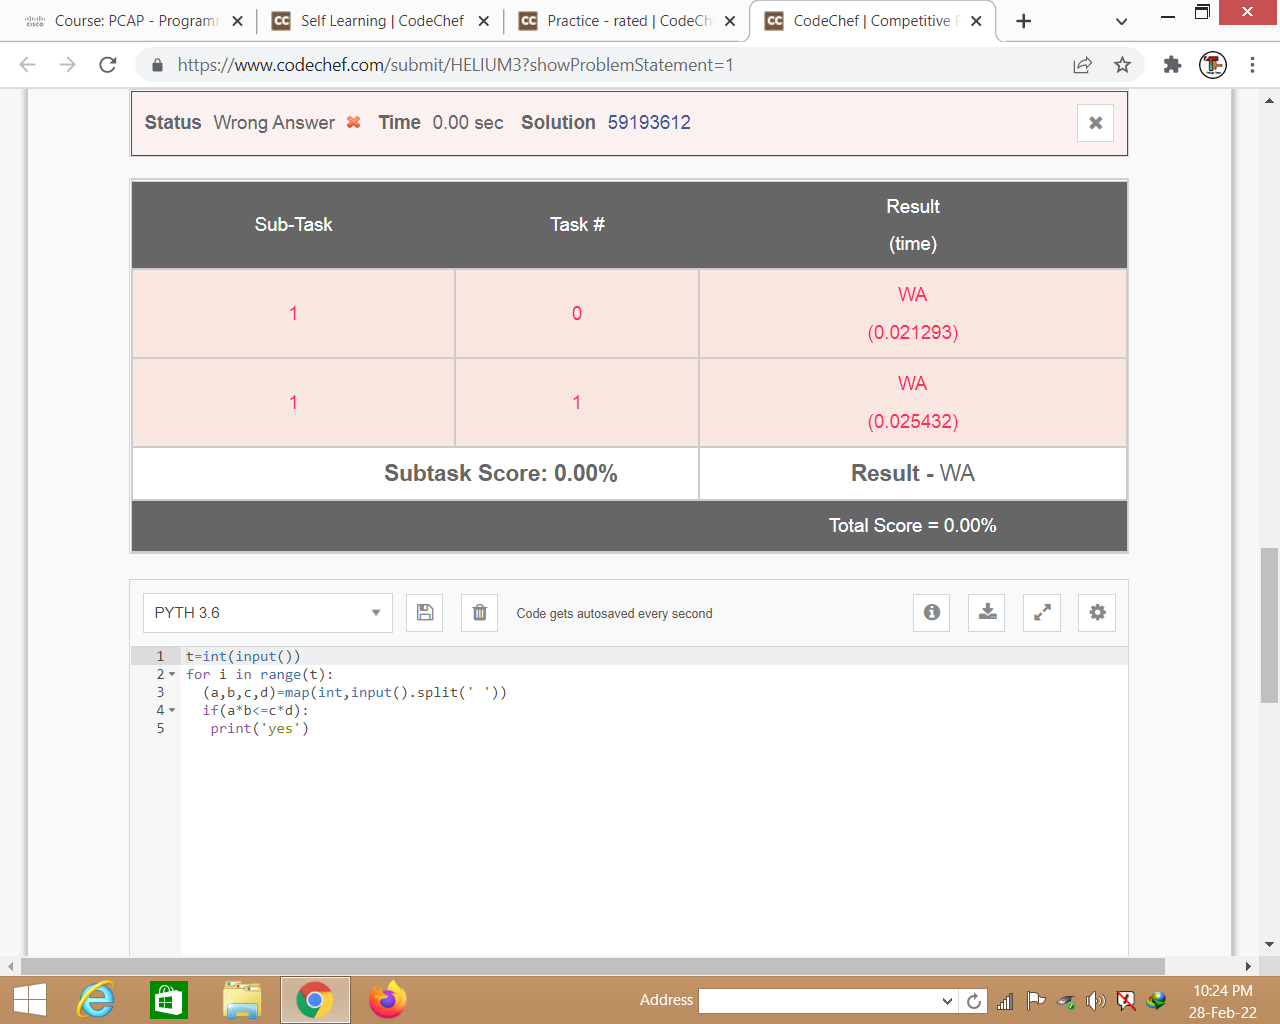Bookmark the page with the star icon

click(1122, 64)
